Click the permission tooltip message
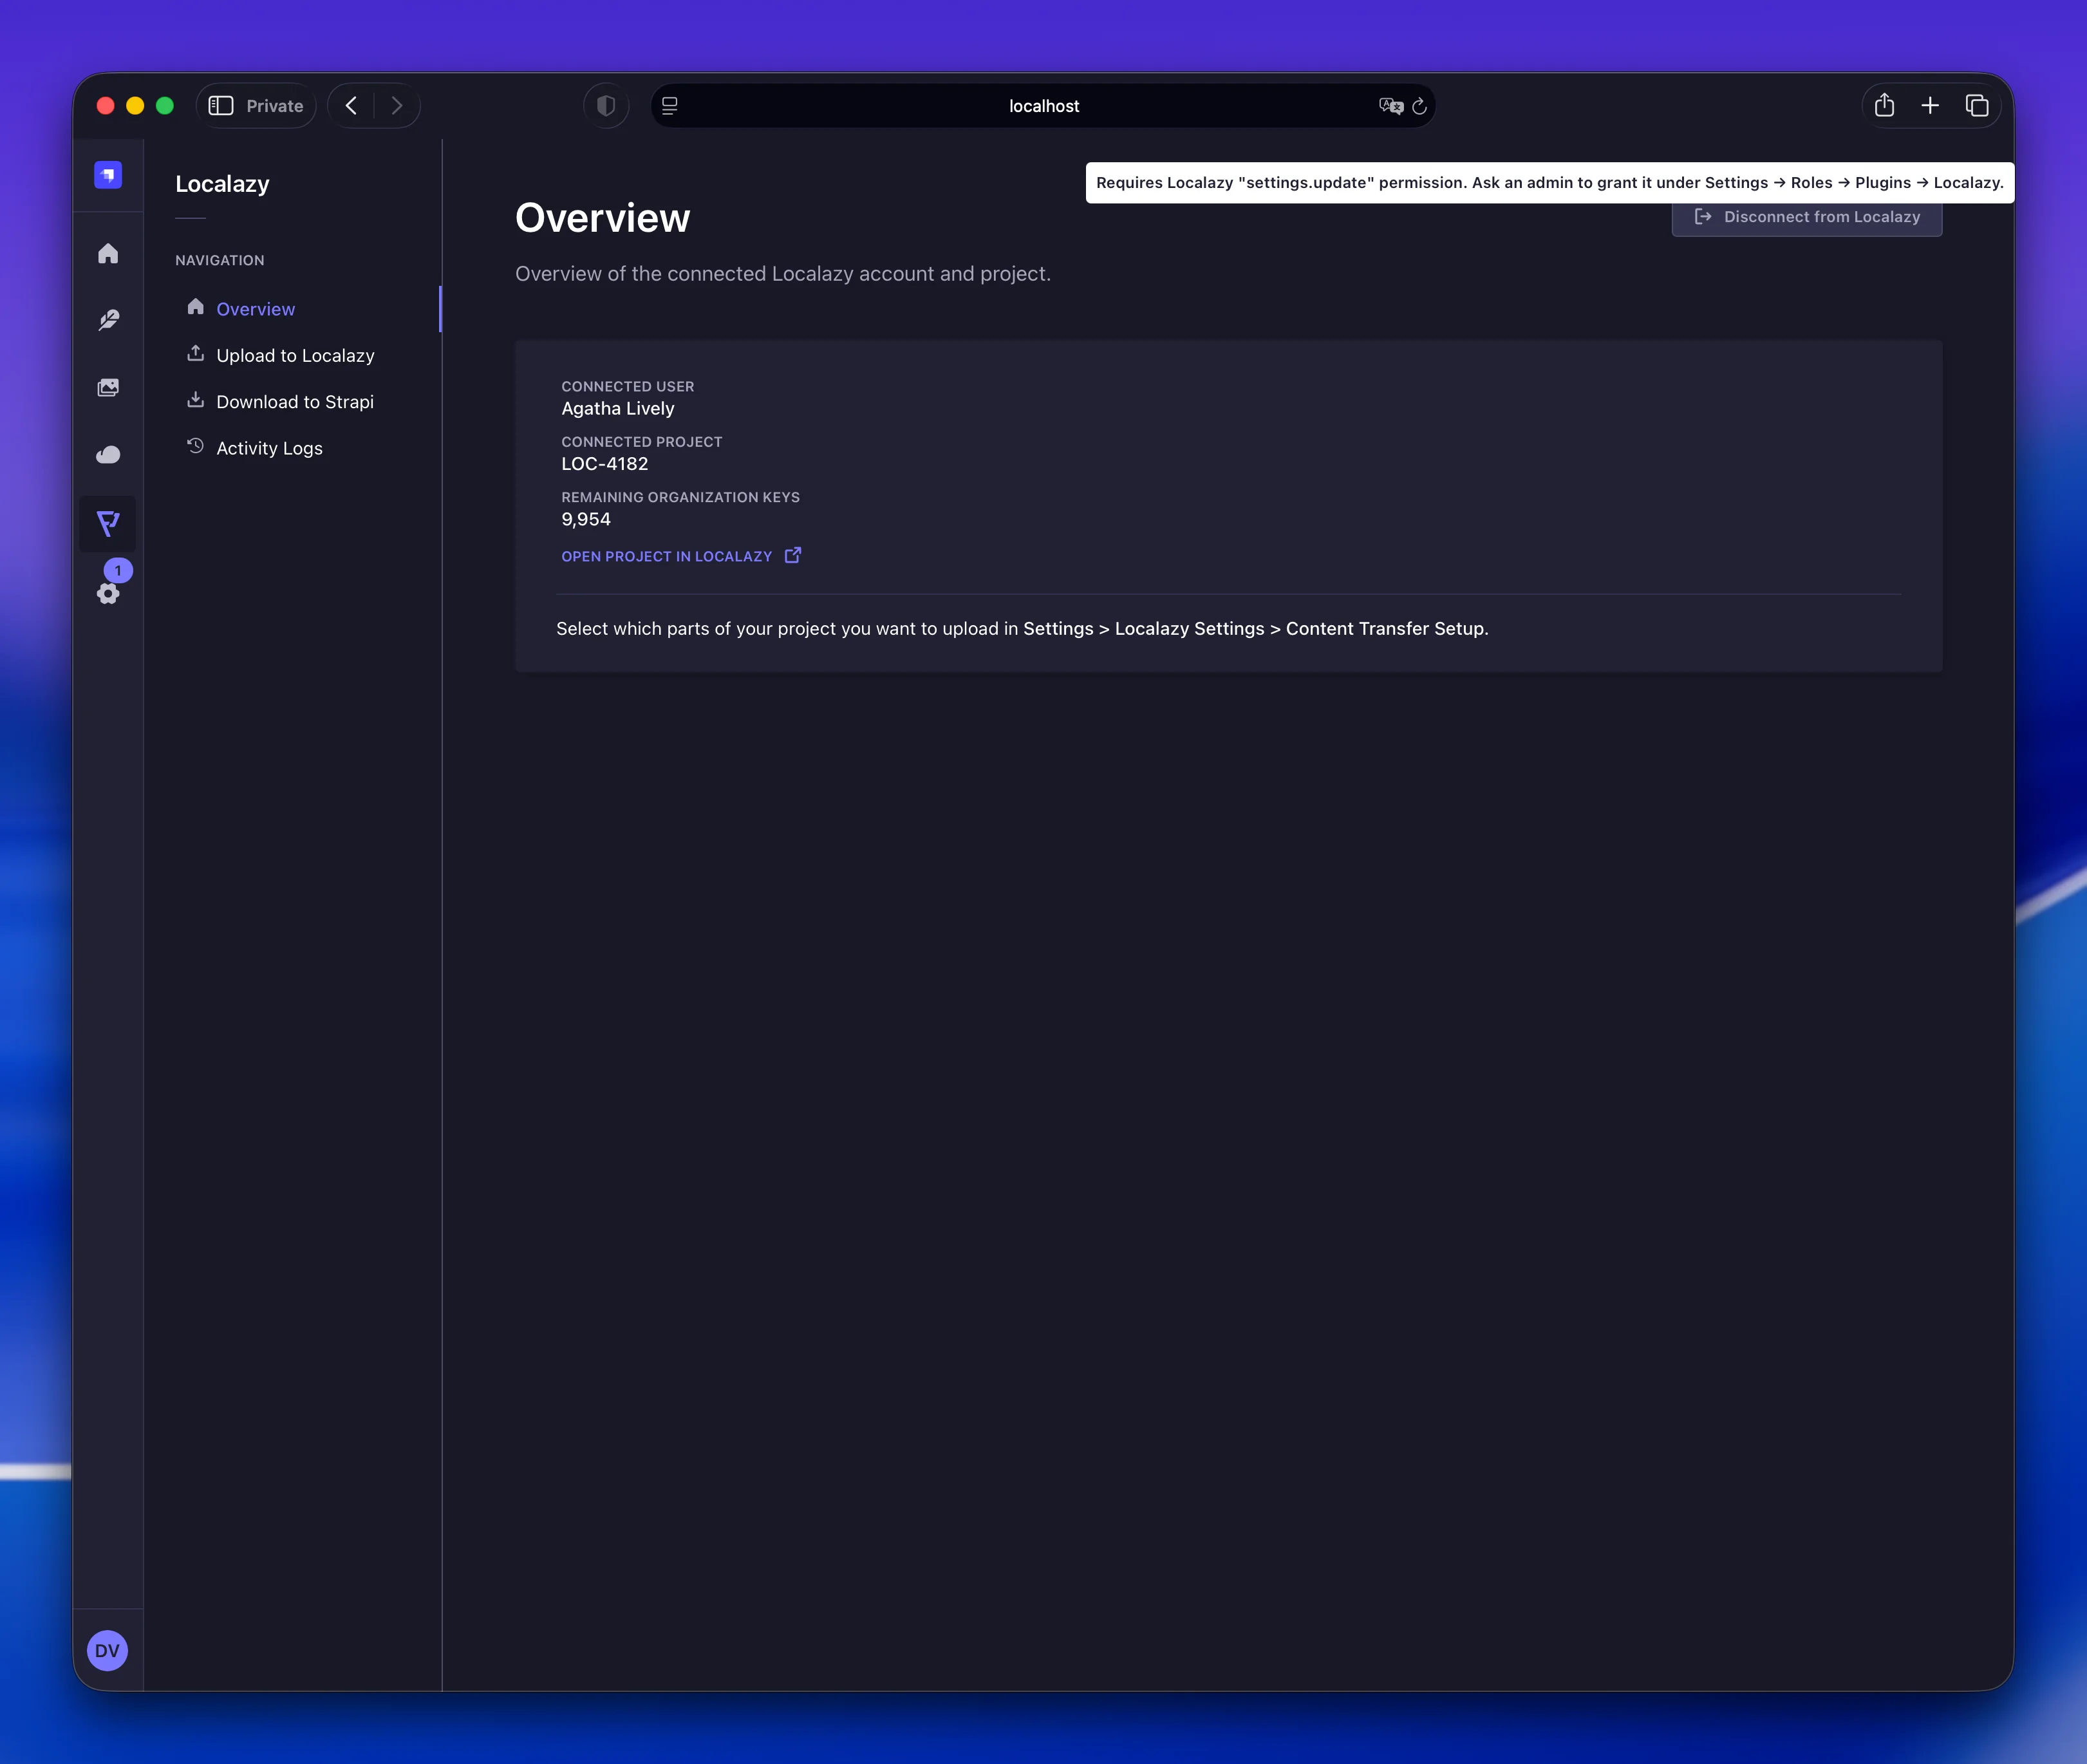 click(x=1550, y=183)
